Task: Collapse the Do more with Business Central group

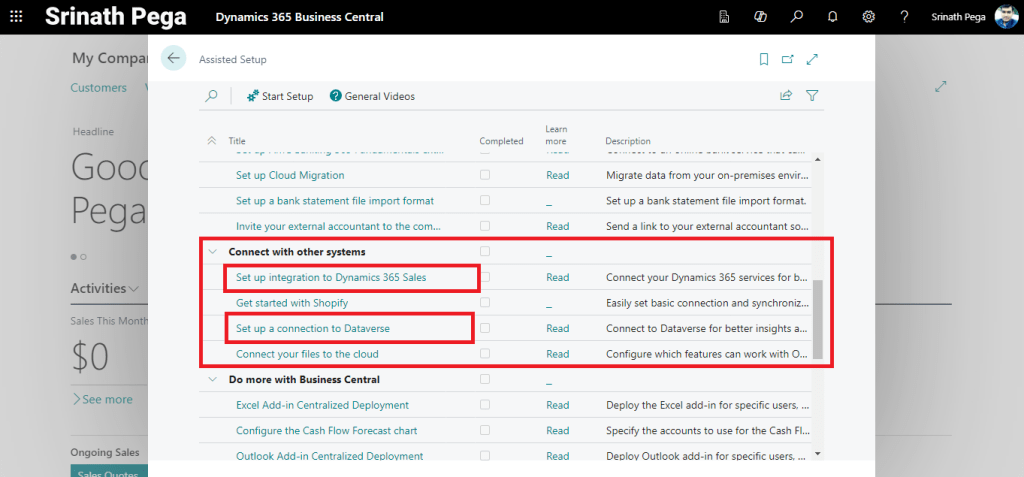Action: [x=212, y=380]
